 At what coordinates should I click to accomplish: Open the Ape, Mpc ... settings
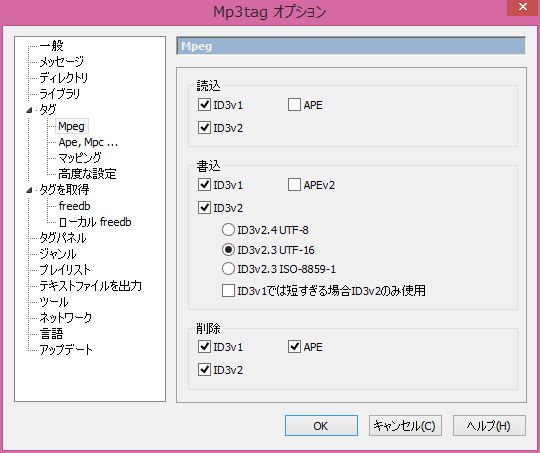coord(88,142)
